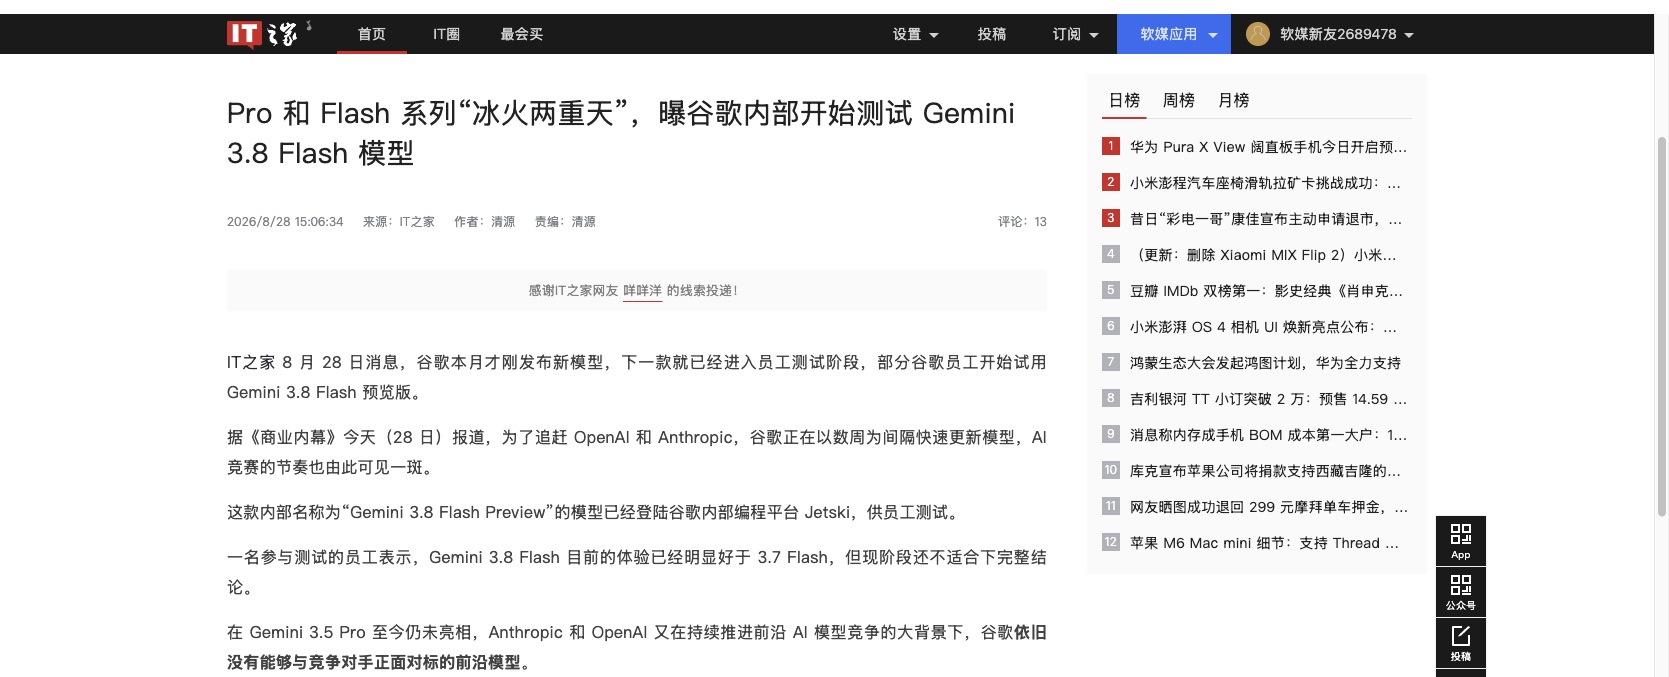The height and width of the screenshot is (677, 1669).
Task: Open the 公众号 QR code icon
Action: (1461, 592)
